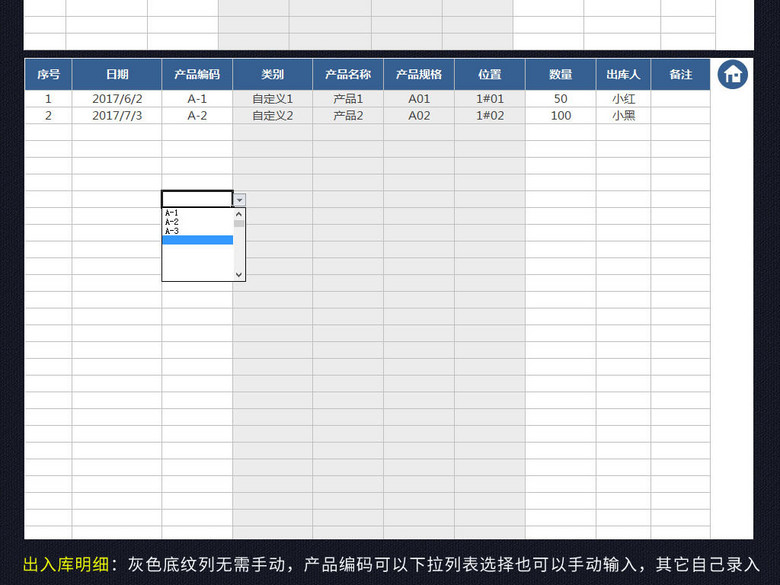Click the dropdown list scroll up arrow
This screenshot has height=585, width=780.
pos(239,213)
